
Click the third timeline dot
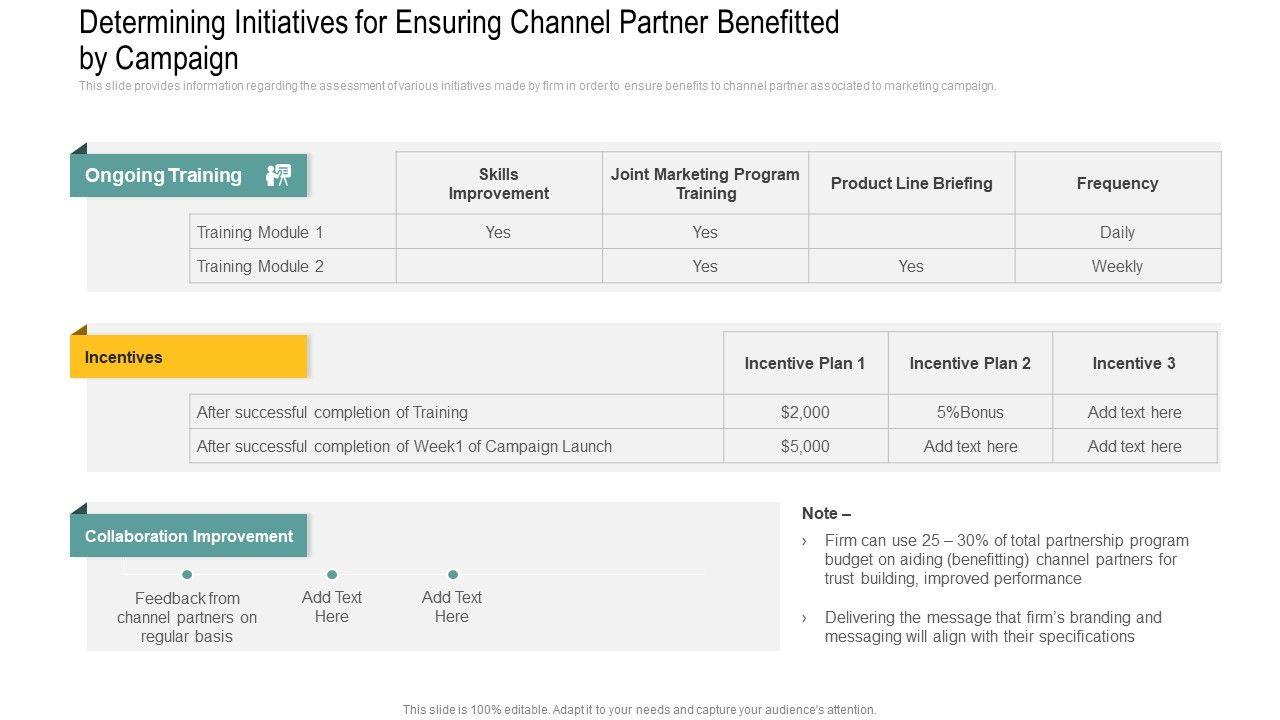point(453,574)
